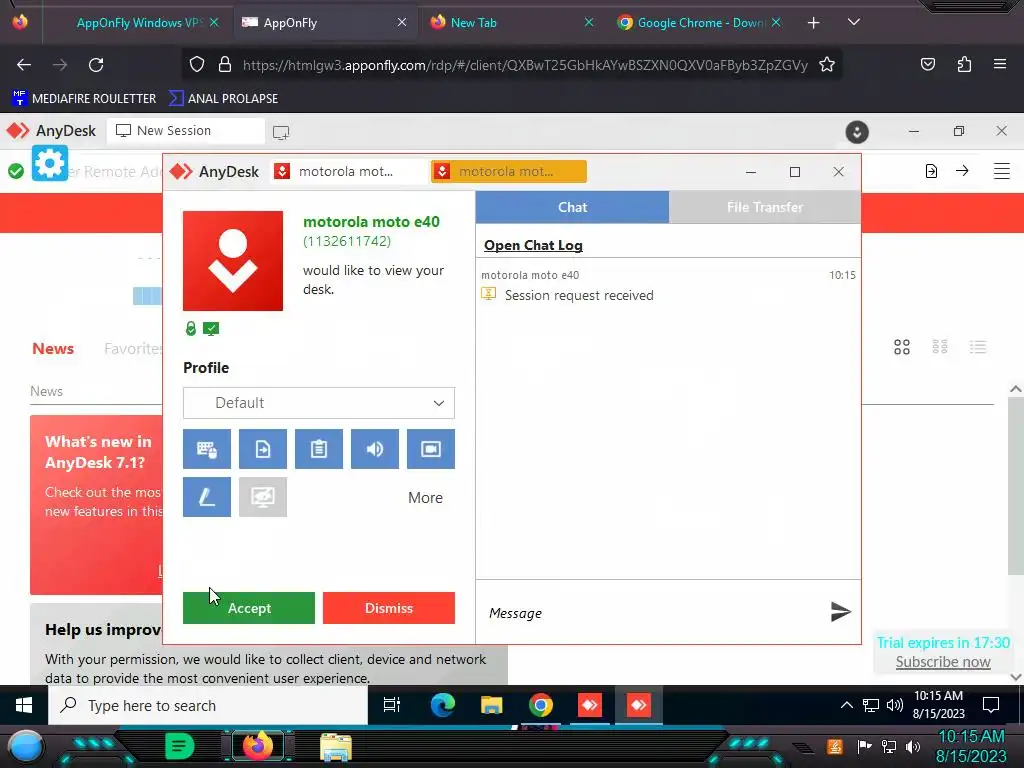
Task: List all Firefox tabs dropdown
Action: (854, 22)
